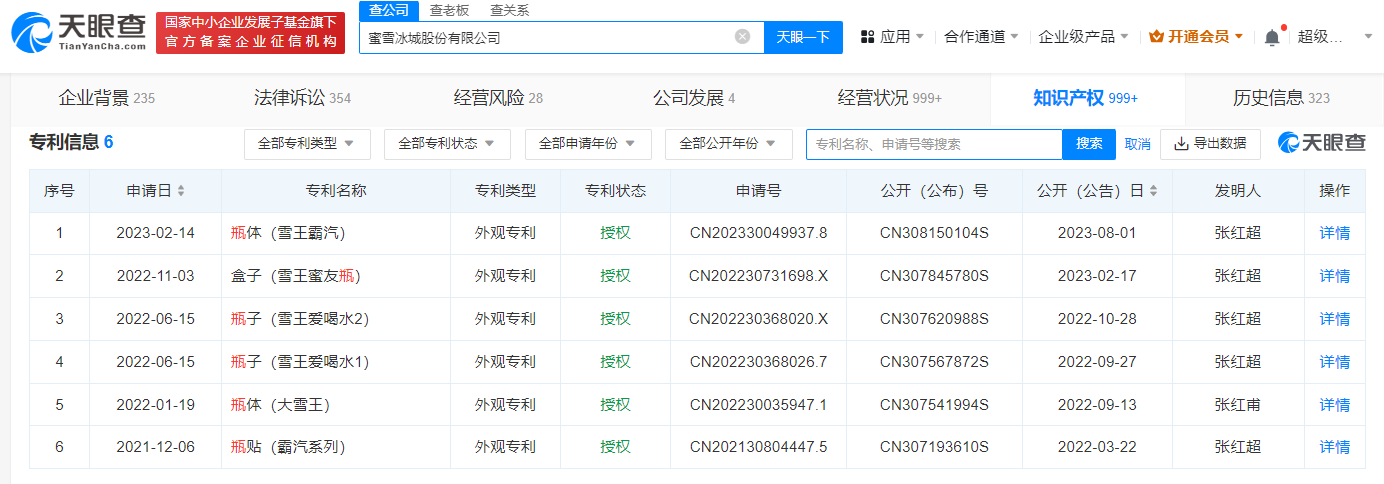This screenshot has height=484, width=1384.
Task: Click the blue 搜索 patent search button
Action: (x=1089, y=144)
